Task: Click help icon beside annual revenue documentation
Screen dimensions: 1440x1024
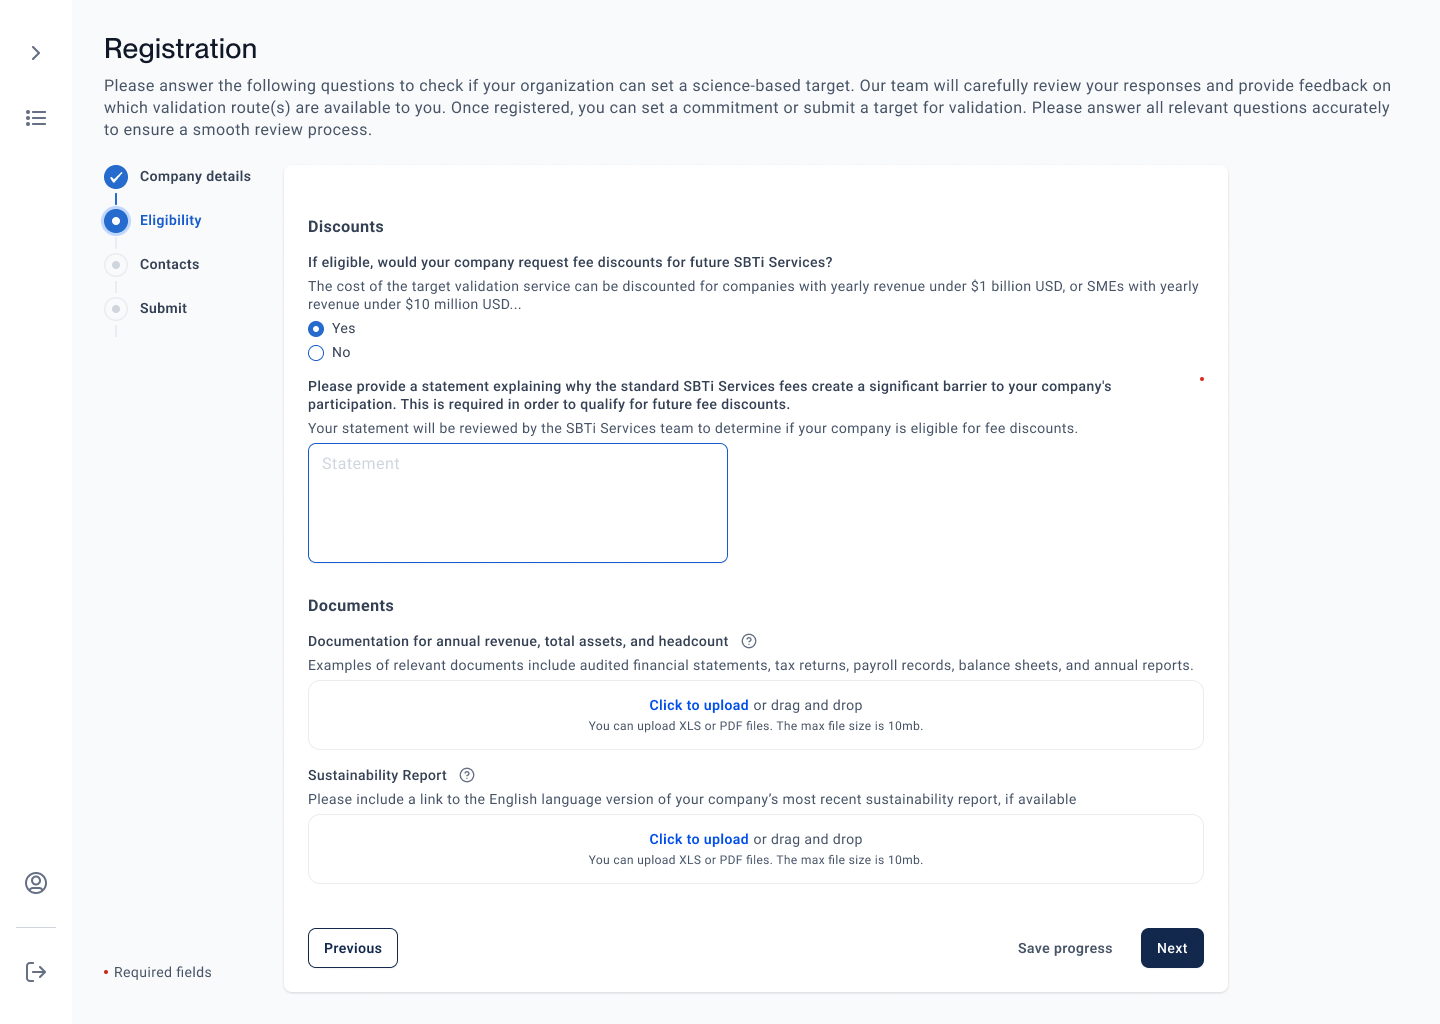Action: pos(749,641)
